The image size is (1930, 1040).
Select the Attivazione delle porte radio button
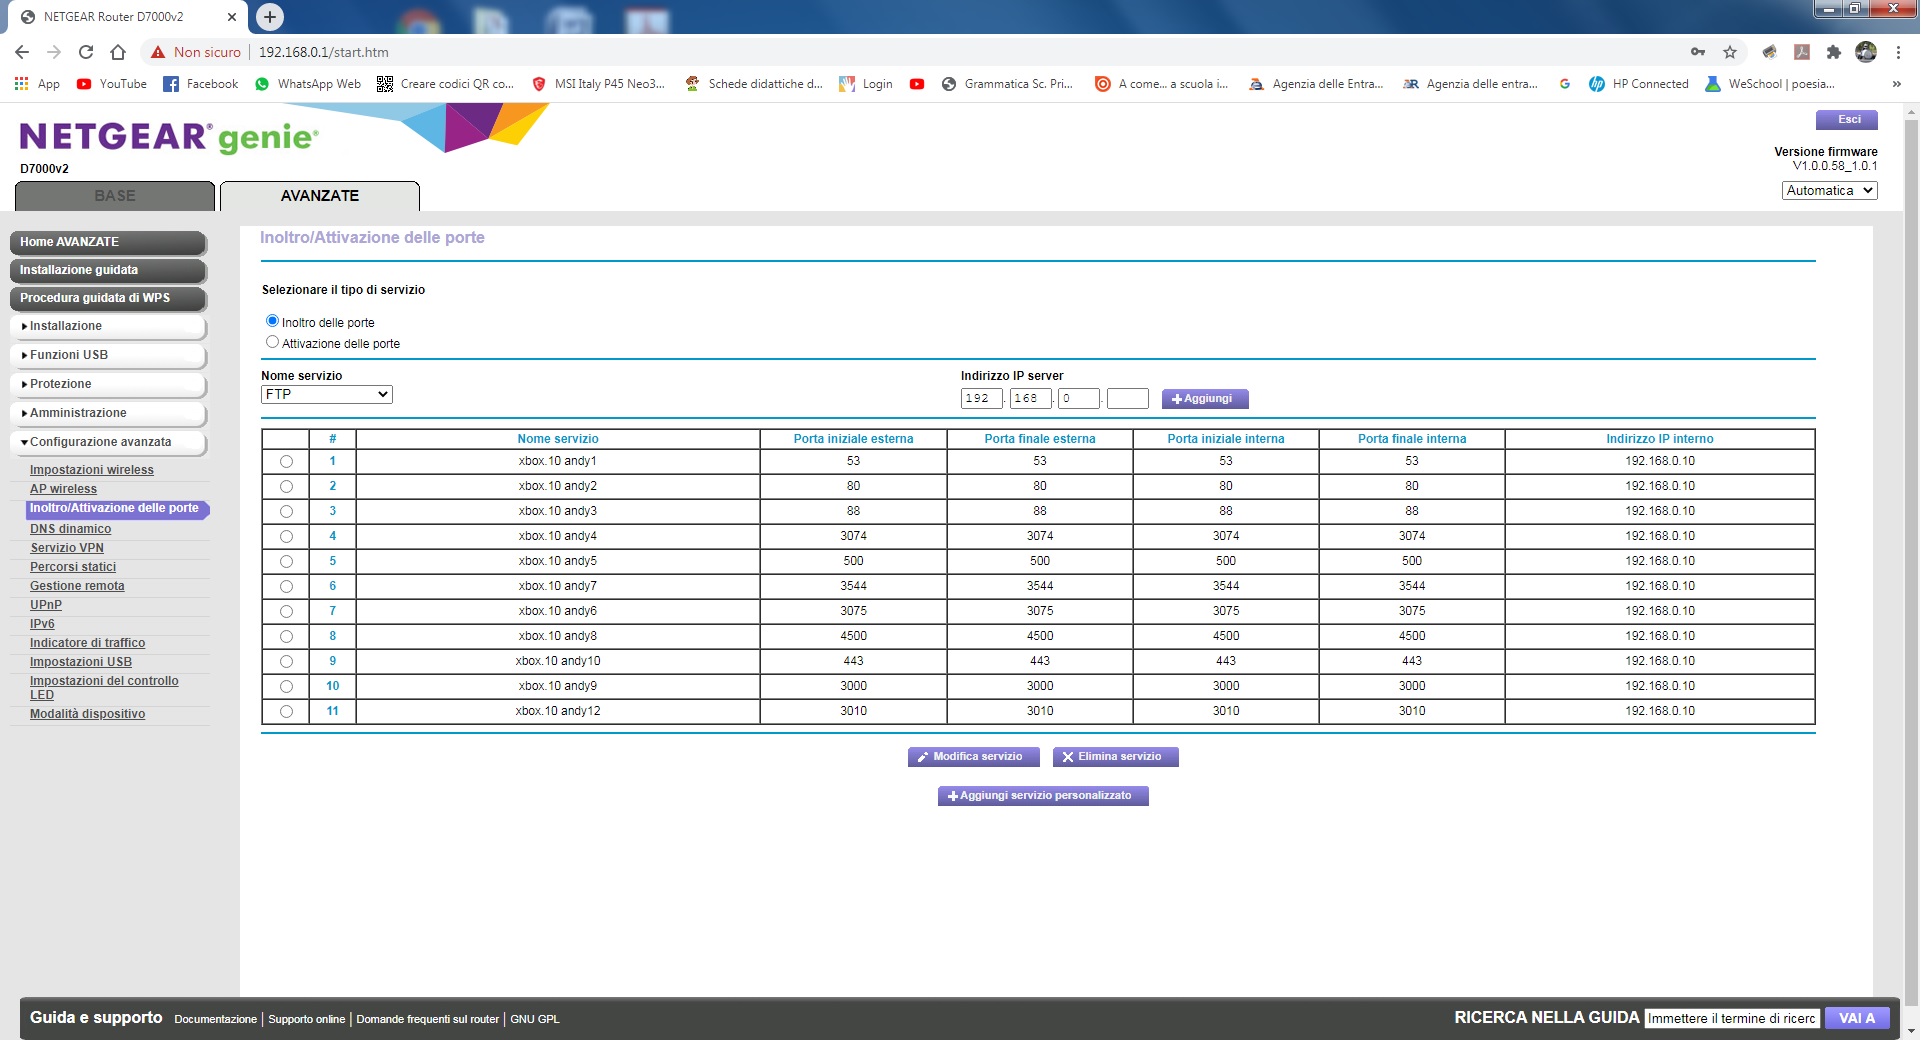[272, 342]
